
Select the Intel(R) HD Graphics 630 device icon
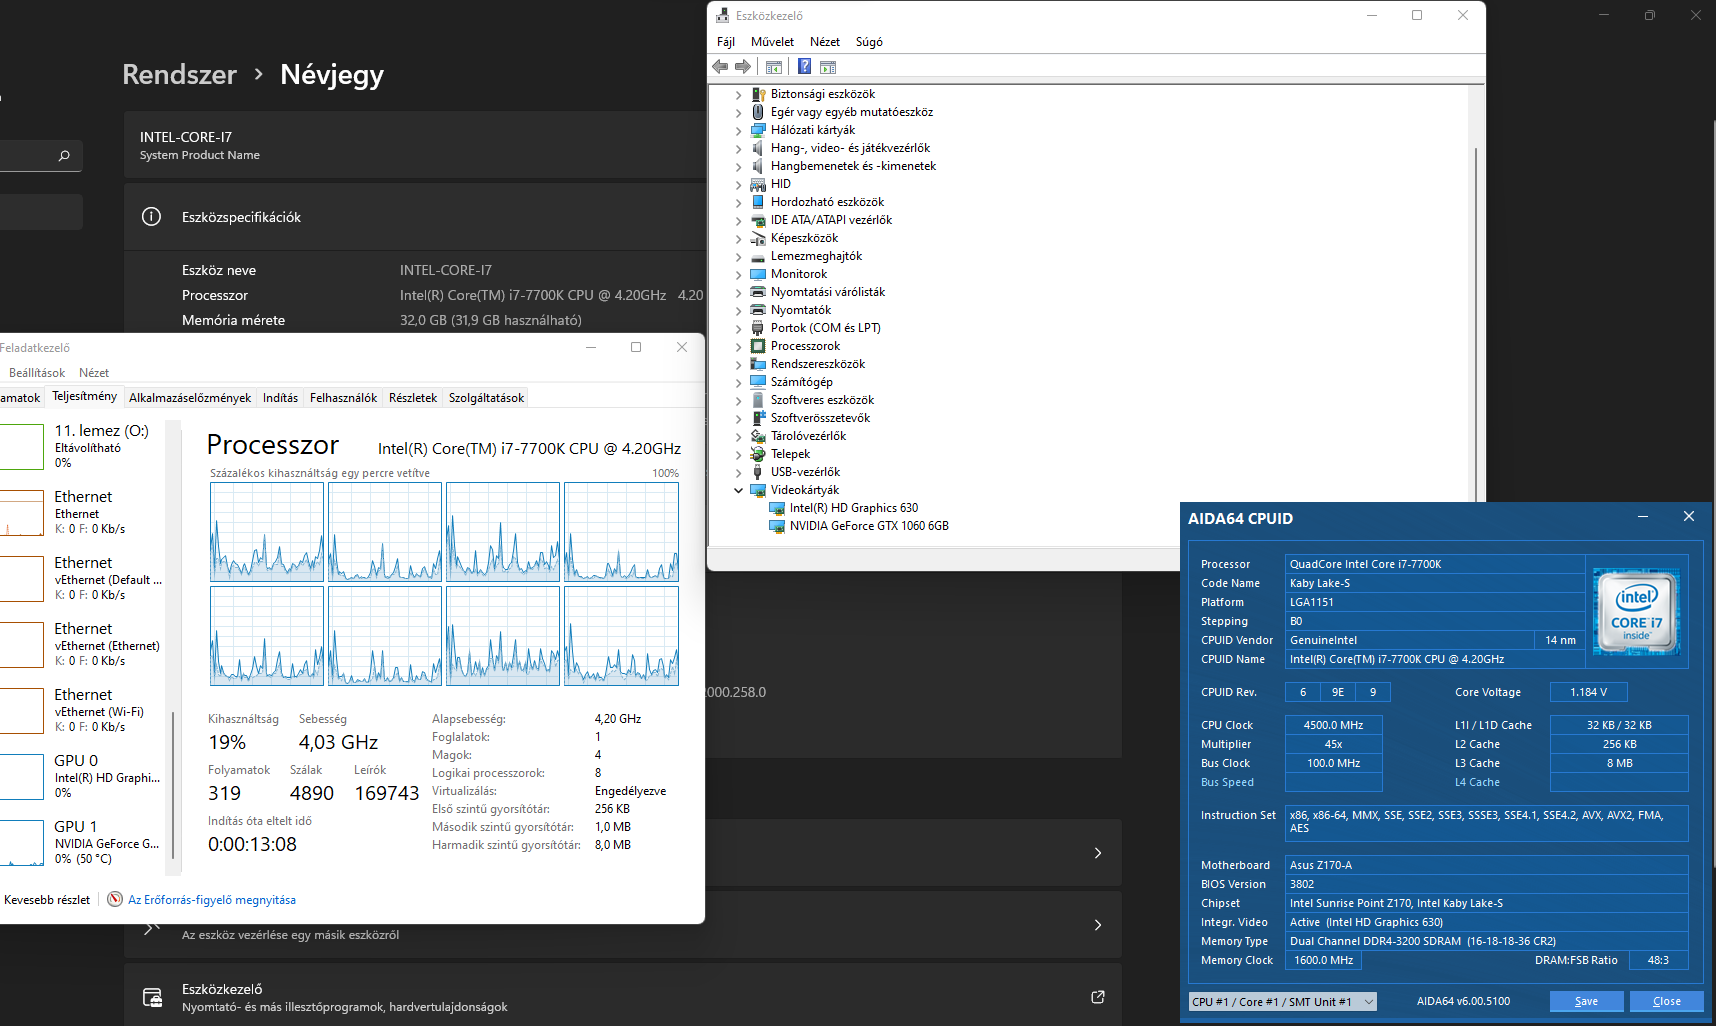[777, 508]
